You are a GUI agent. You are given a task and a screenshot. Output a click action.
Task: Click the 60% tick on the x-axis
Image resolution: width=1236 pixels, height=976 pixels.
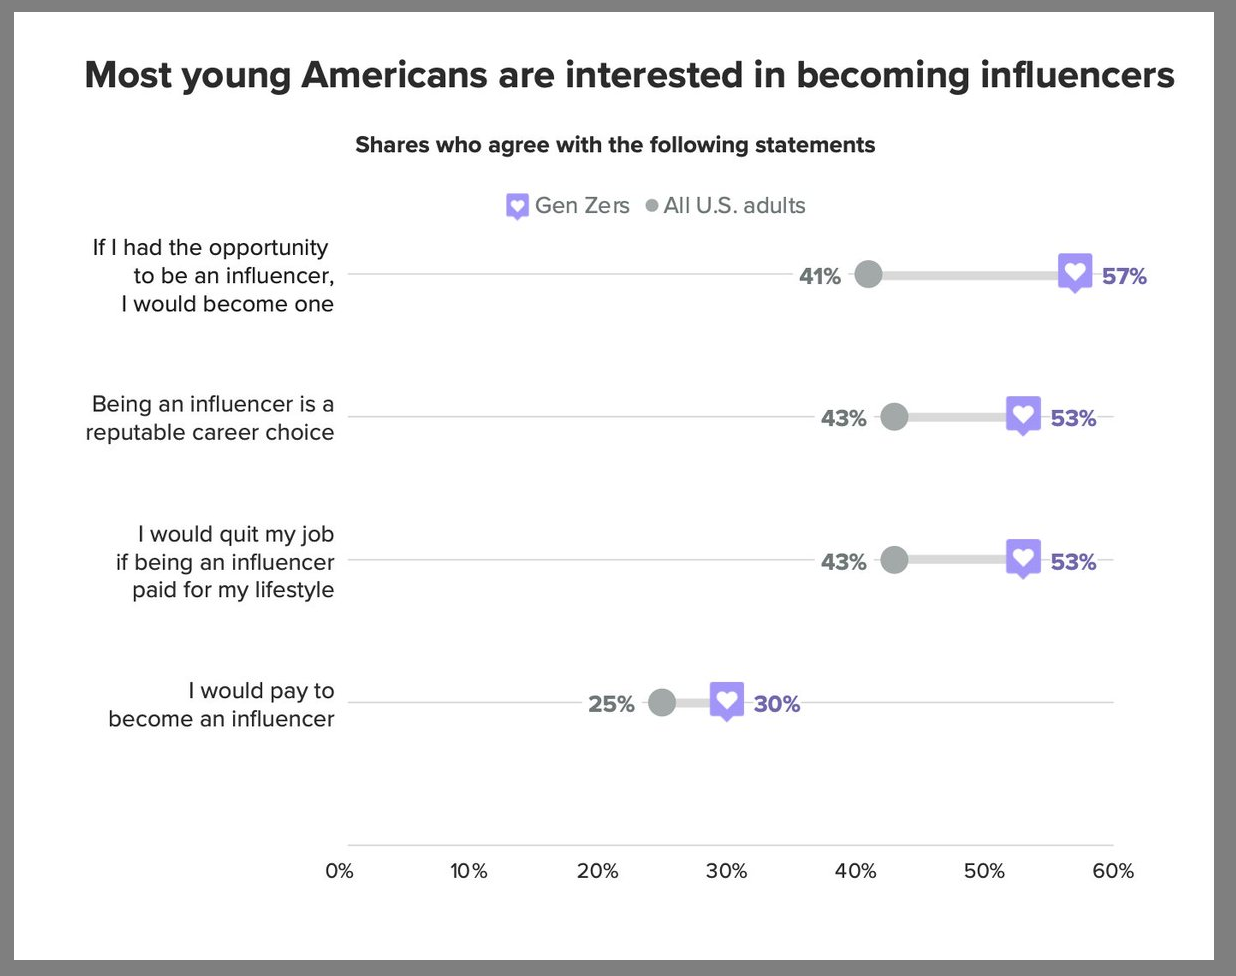point(1113,871)
